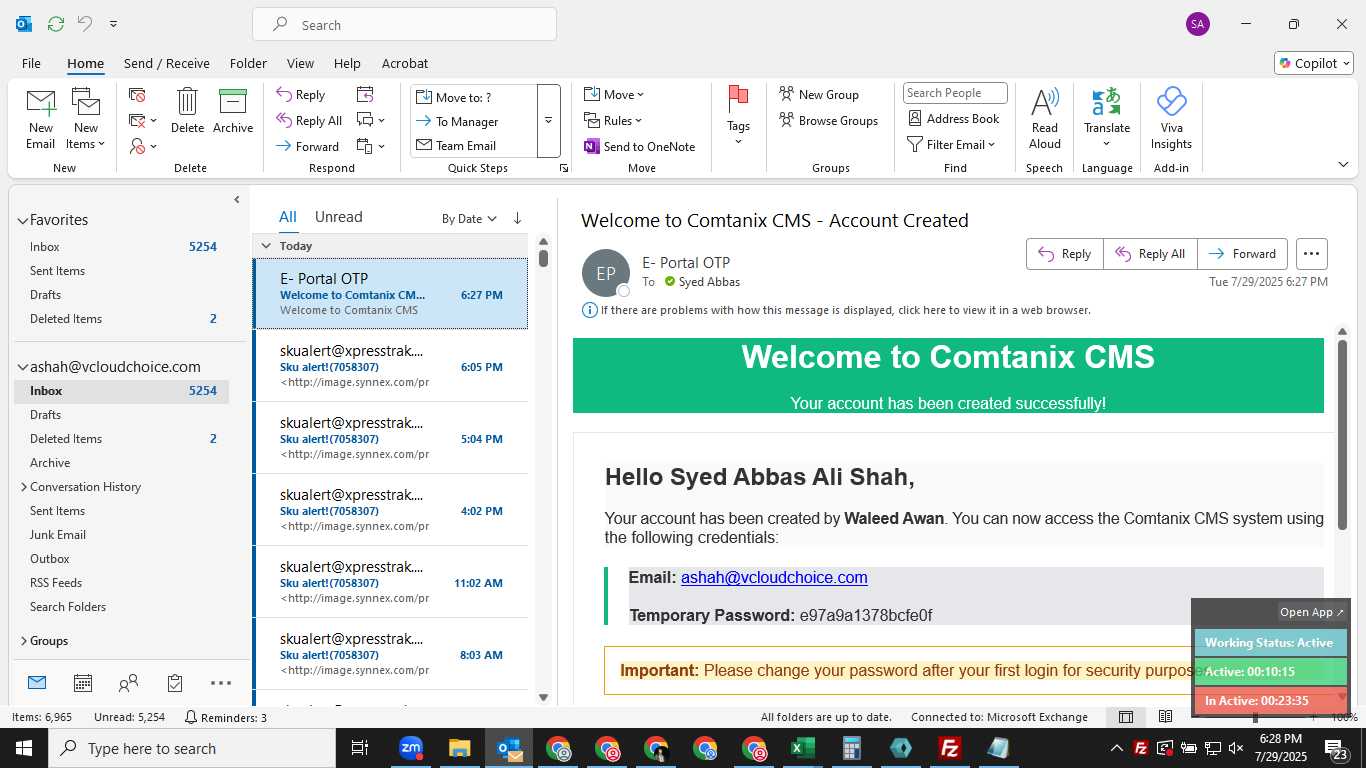This screenshot has height=768, width=1366.
Task: Expand the Quick Steps gallery
Action: (548, 121)
